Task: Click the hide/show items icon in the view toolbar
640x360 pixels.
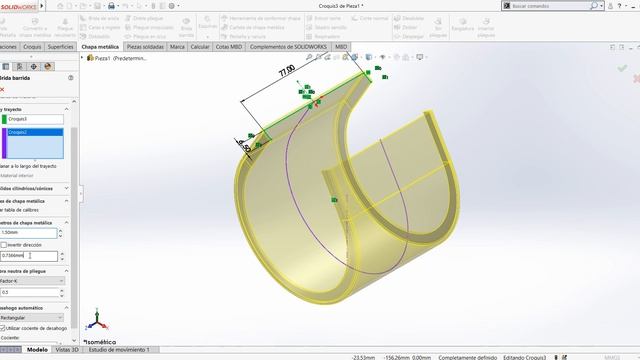Action: 382,57
